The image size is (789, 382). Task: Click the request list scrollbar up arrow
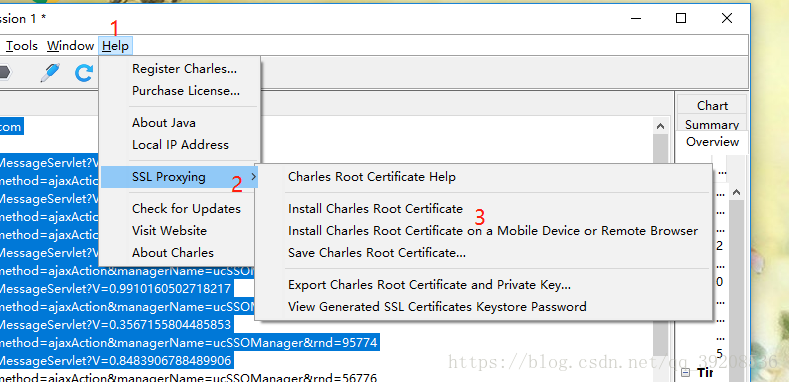click(x=660, y=126)
